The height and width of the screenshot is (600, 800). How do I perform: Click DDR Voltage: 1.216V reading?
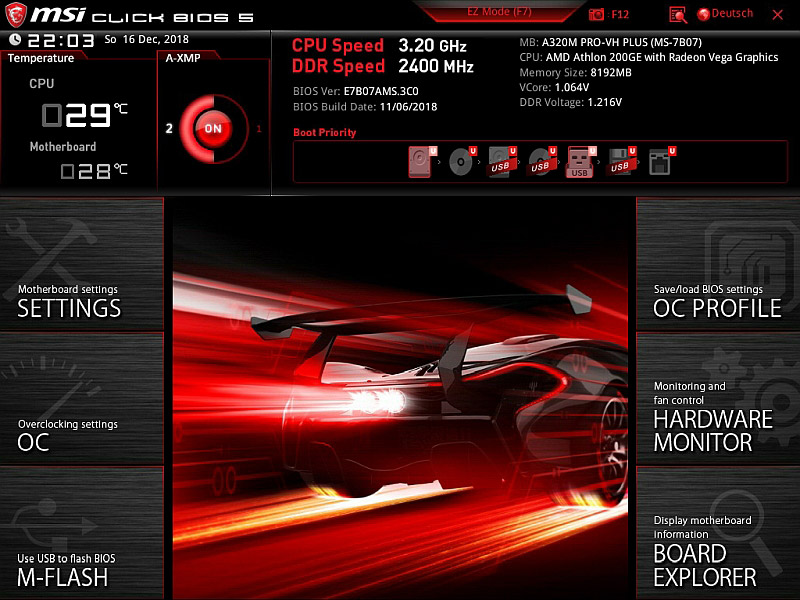(570, 102)
